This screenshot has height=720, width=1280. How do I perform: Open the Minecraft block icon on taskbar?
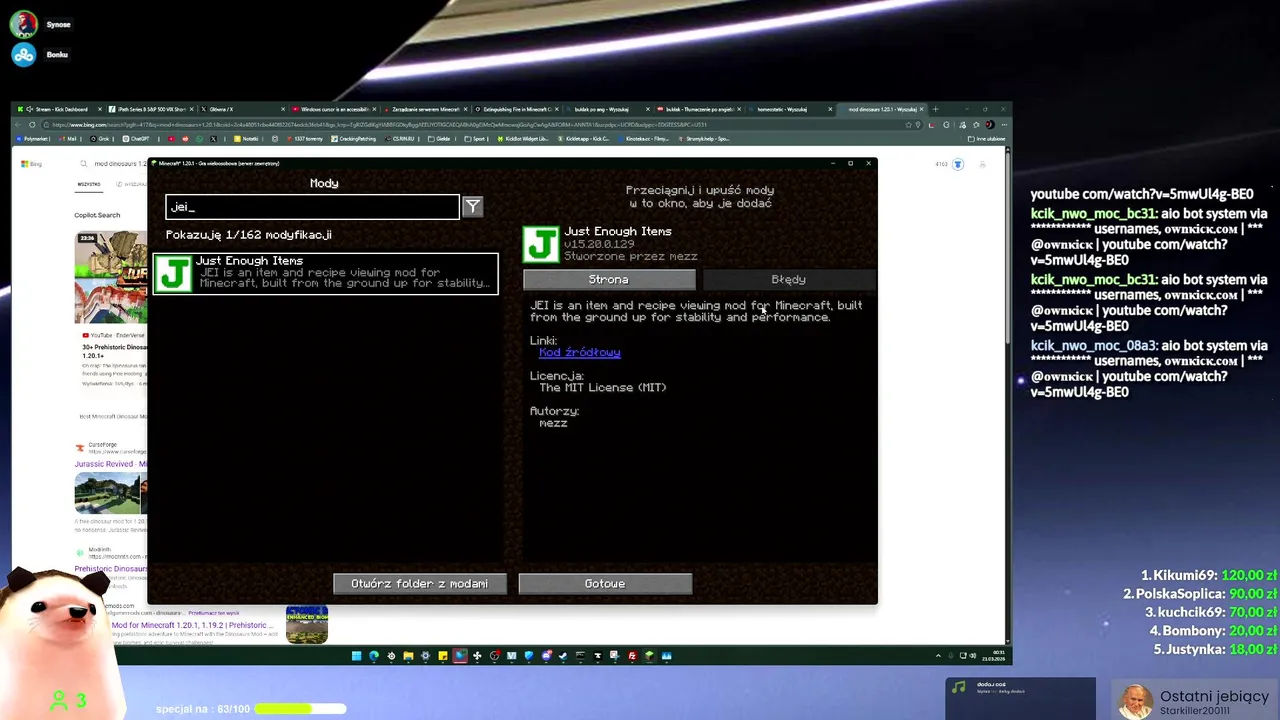649,656
